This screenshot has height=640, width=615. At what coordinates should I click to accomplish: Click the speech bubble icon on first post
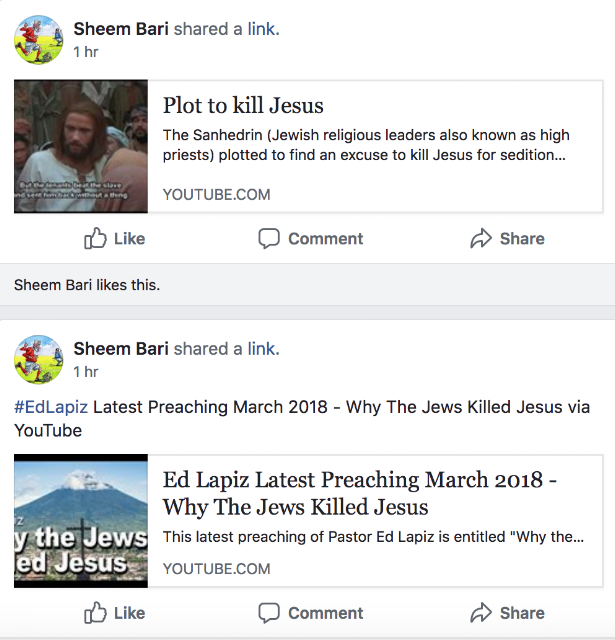(269, 238)
